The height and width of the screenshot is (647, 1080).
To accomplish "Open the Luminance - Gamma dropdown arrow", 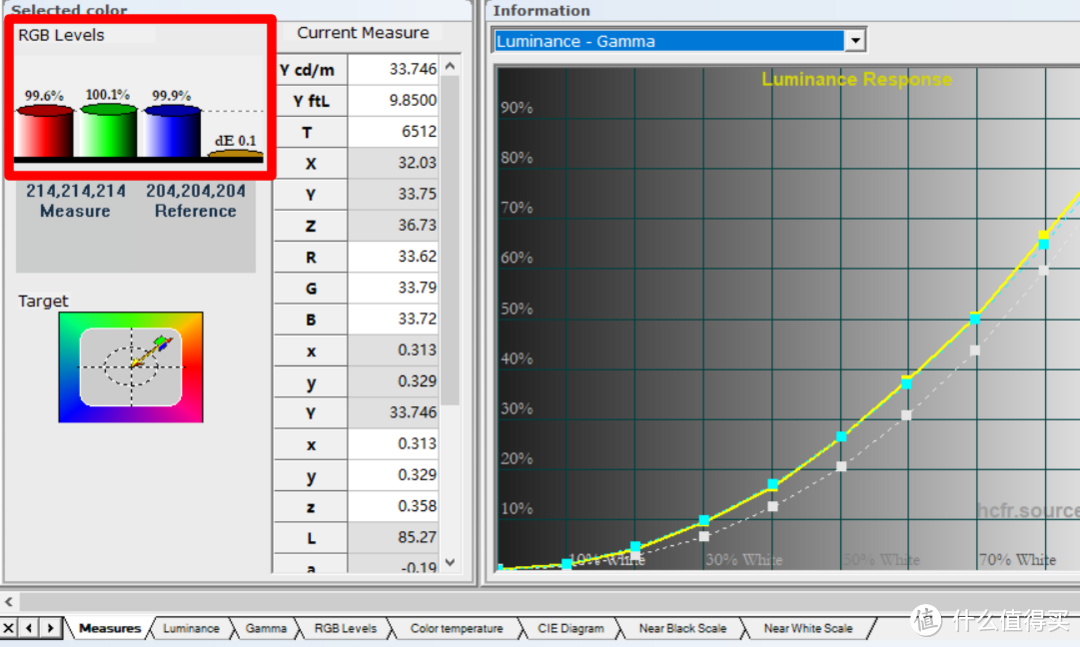I will (855, 41).
